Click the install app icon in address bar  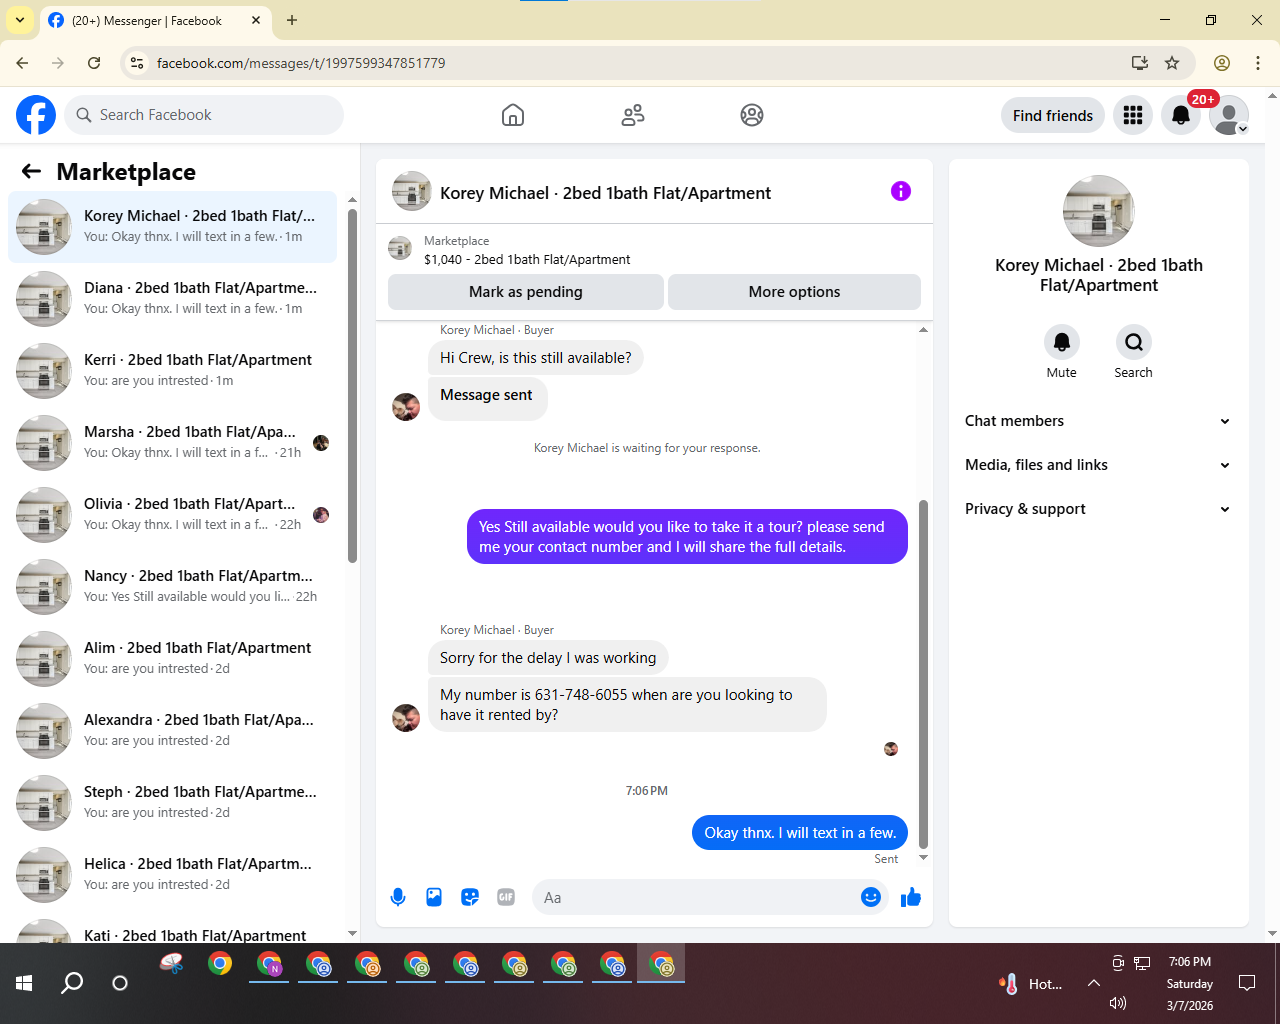[x=1139, y=63]
